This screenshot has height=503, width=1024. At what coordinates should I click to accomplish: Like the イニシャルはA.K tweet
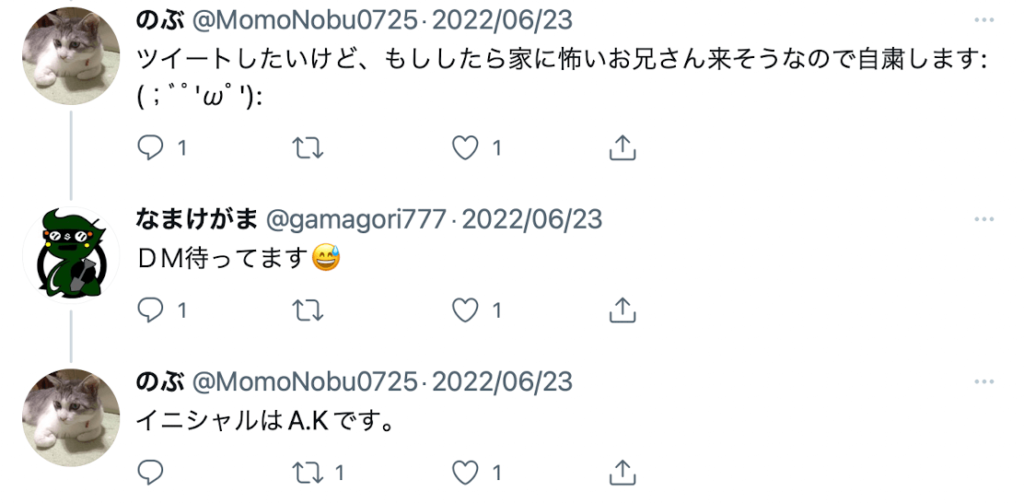point(466,472)
